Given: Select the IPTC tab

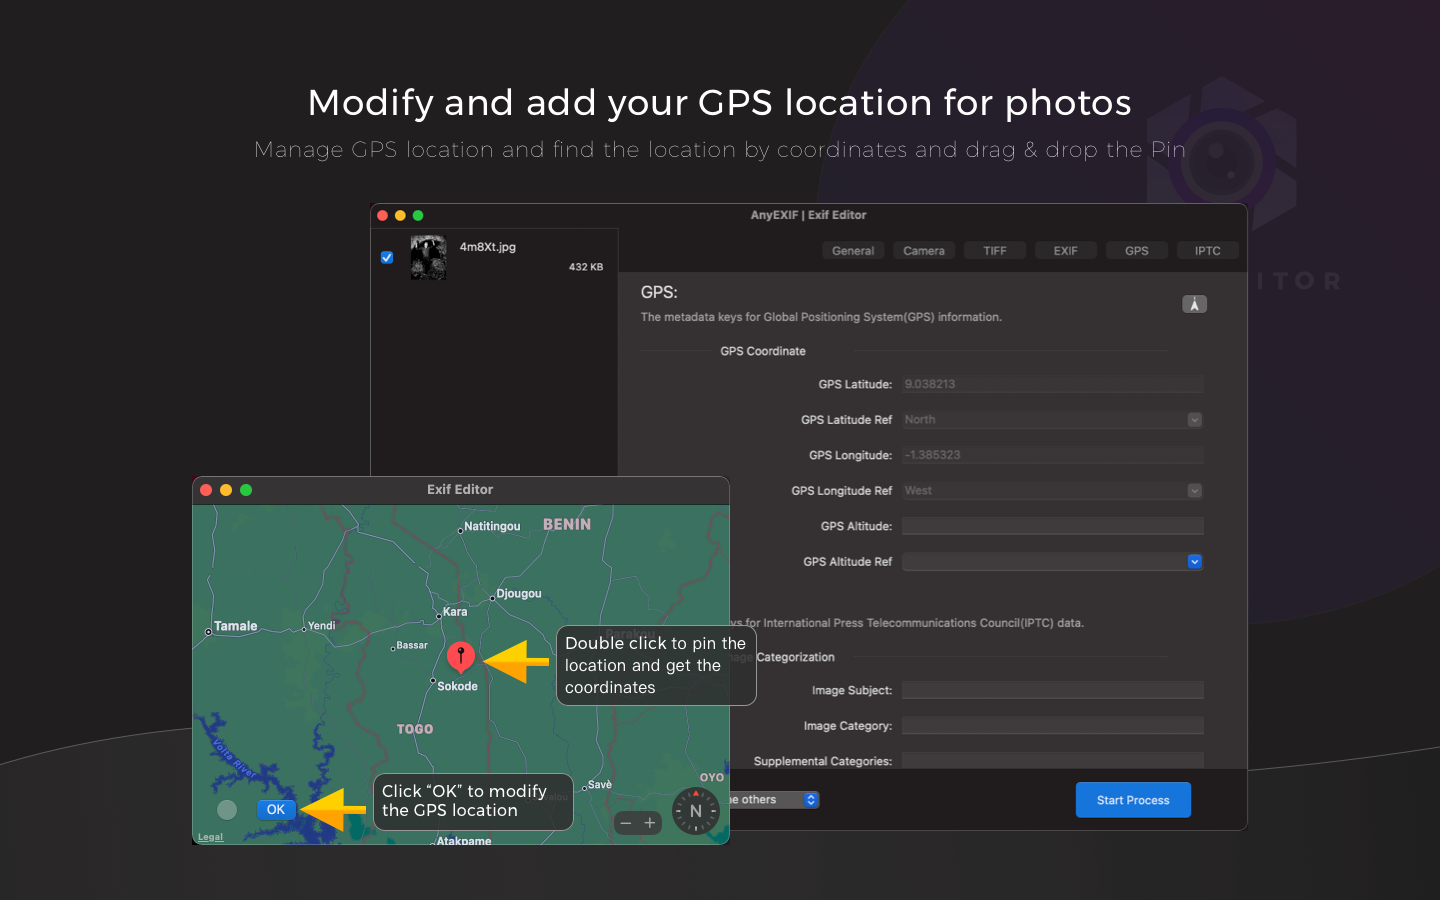Looking at the screenshot, I should click(x=1208, y=251).
